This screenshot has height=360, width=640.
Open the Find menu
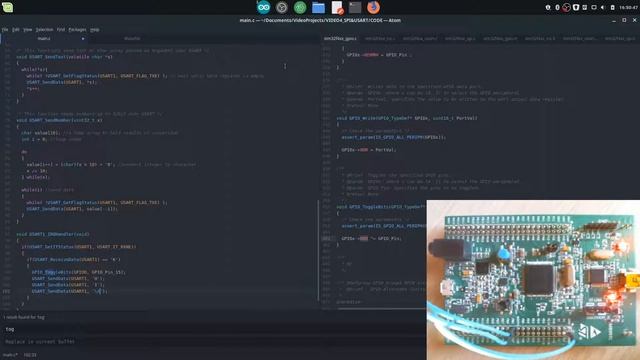point(61,29)
